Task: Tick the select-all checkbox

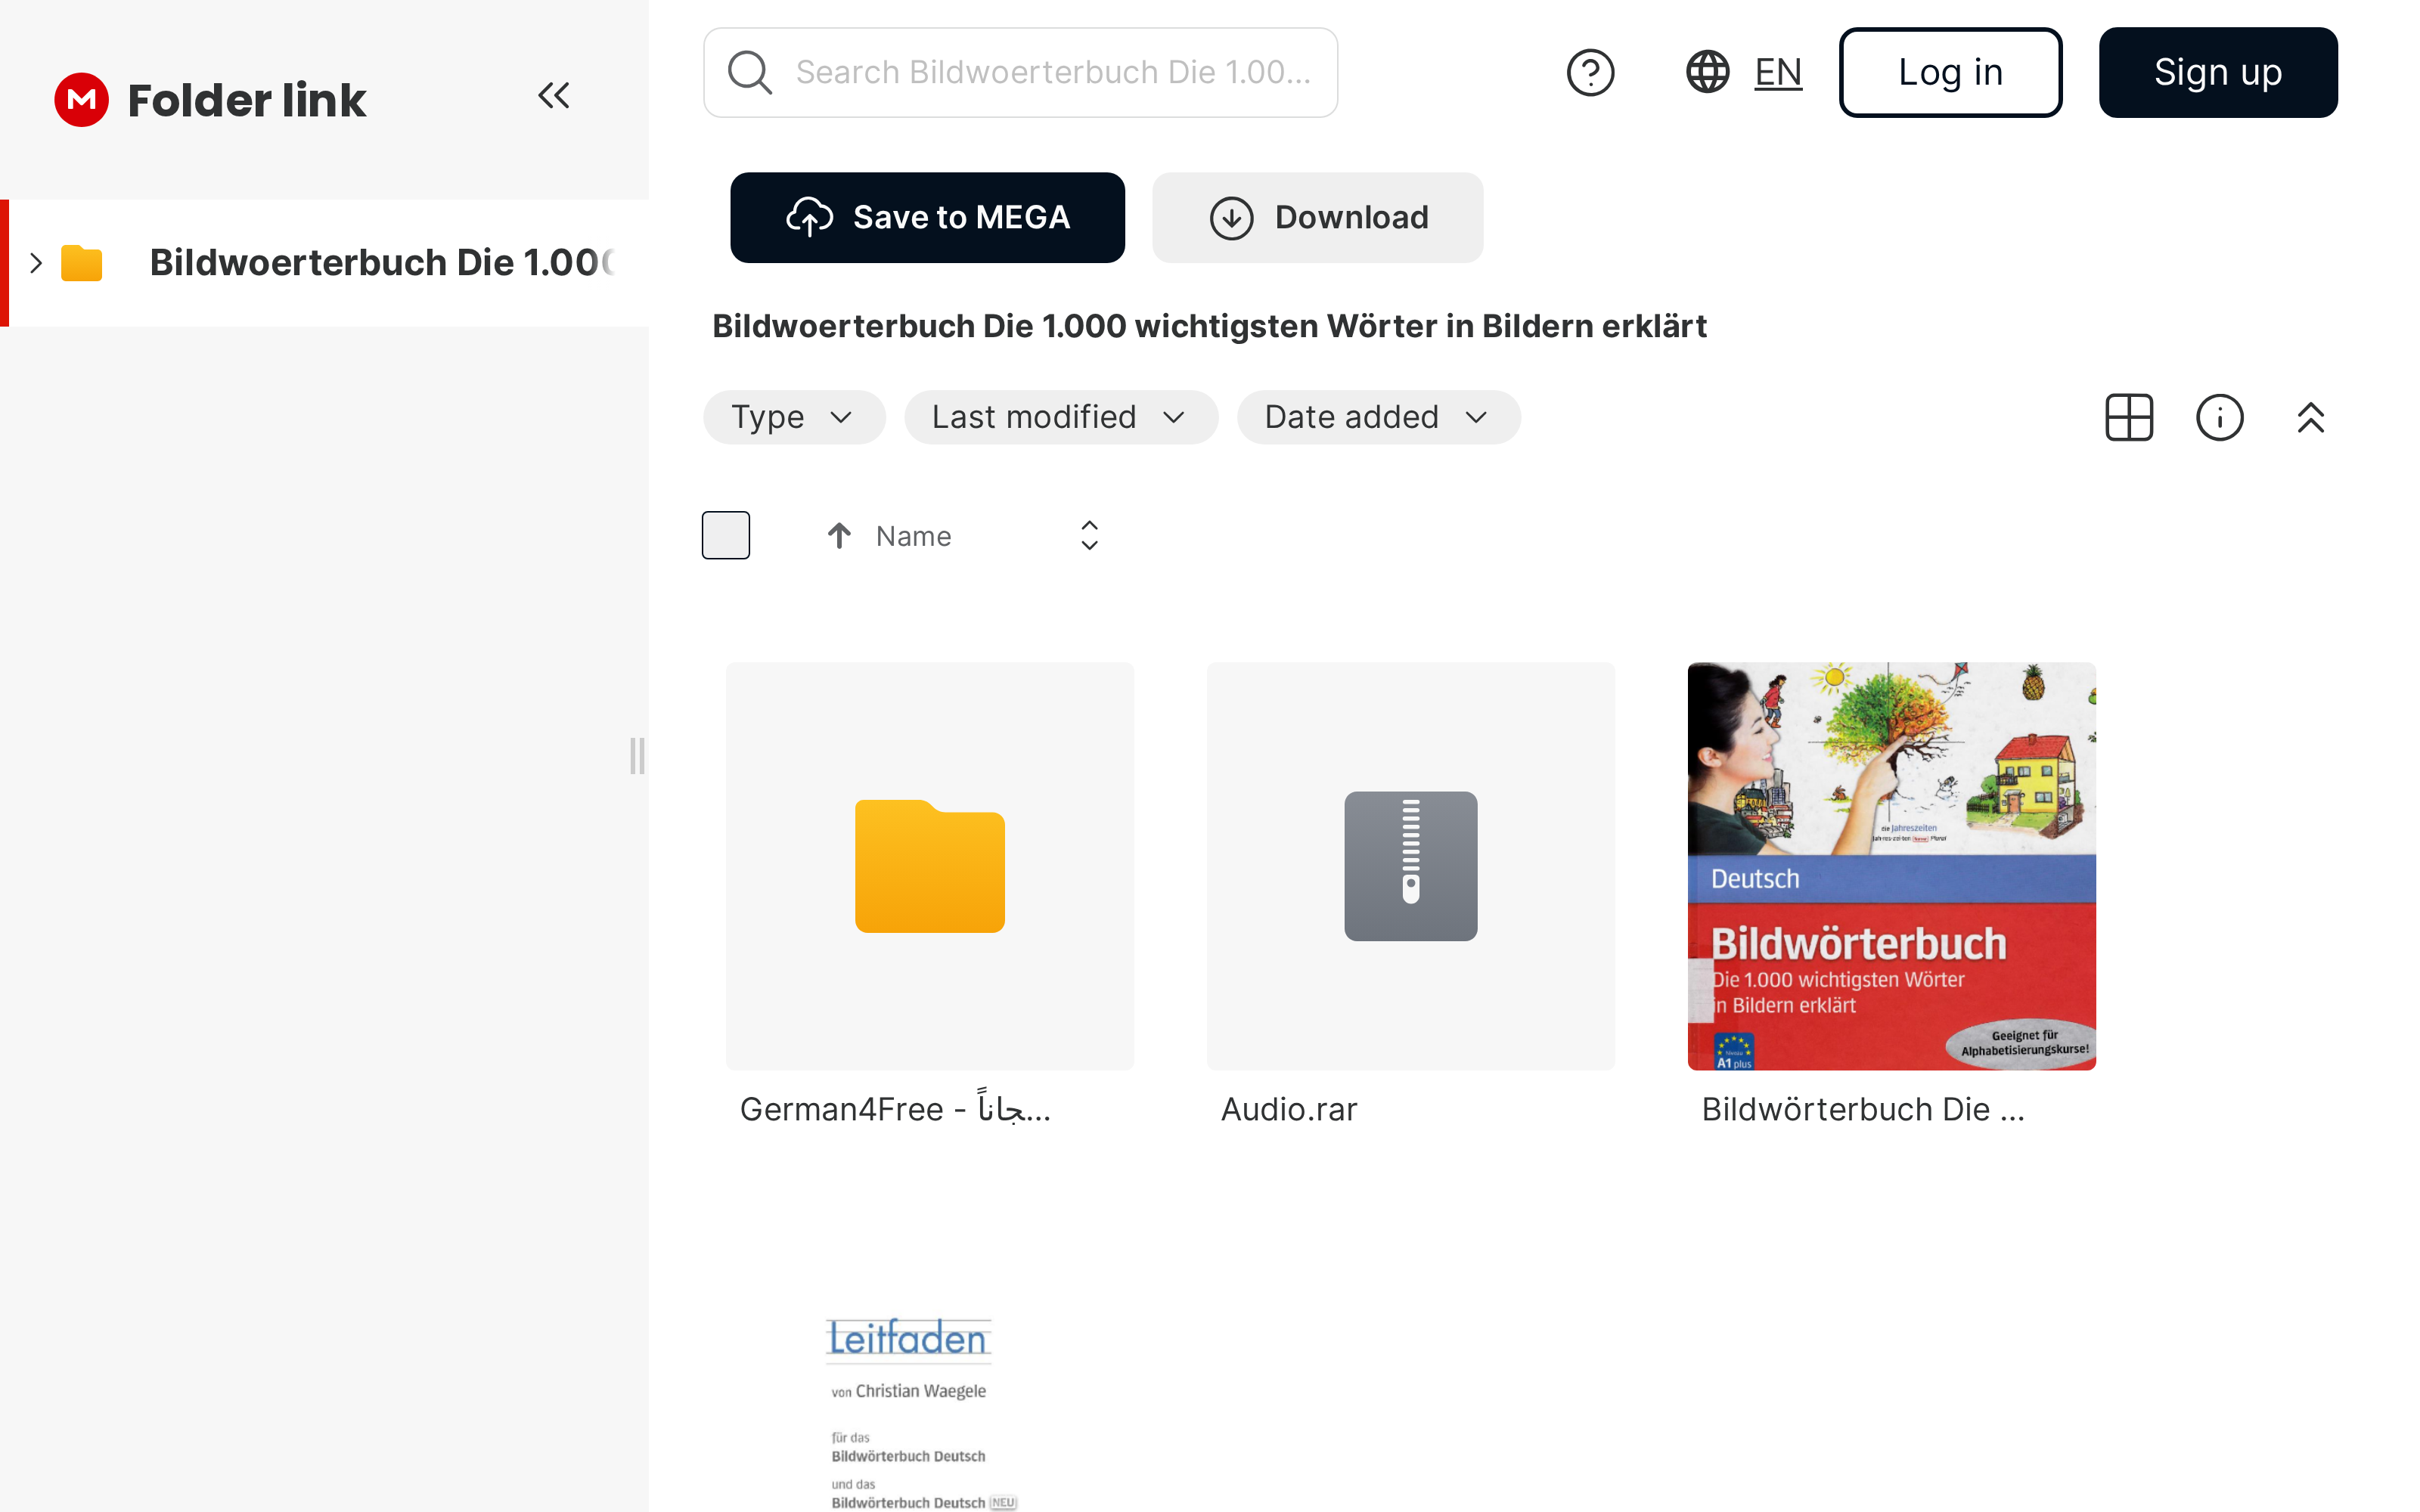Action: tap(726, 535)
